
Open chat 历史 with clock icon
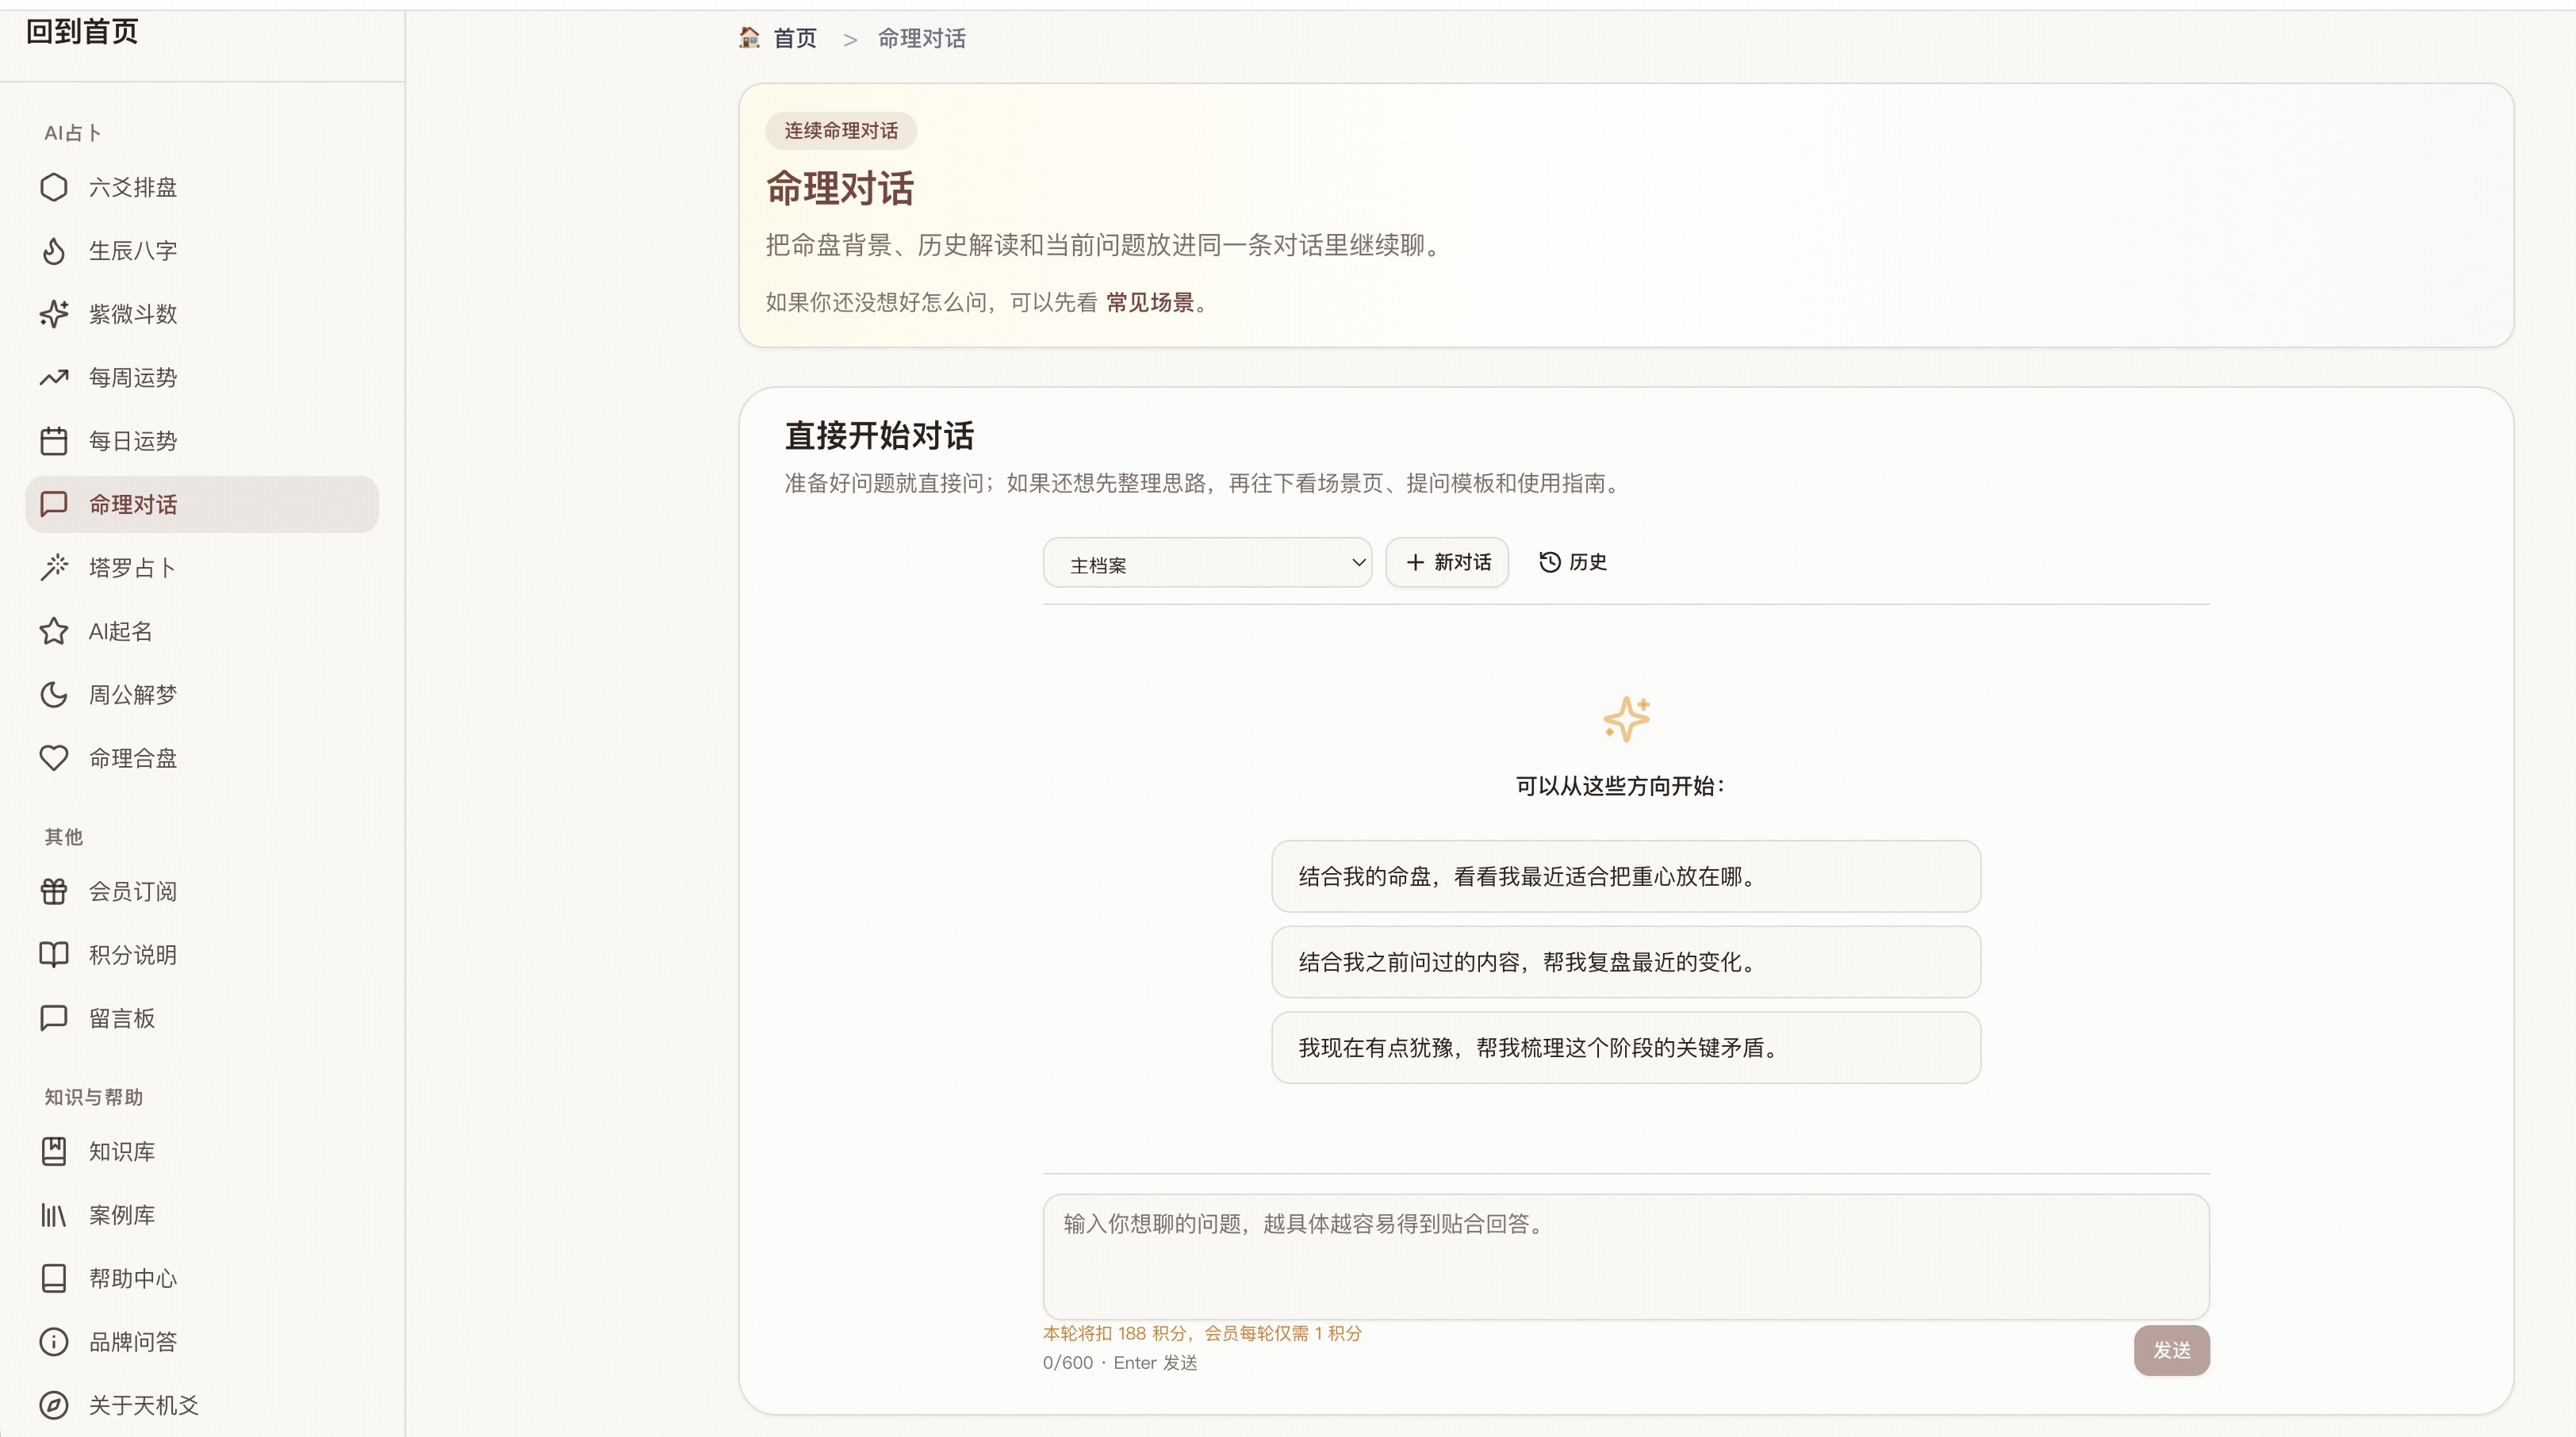(x=1572, y=562)
